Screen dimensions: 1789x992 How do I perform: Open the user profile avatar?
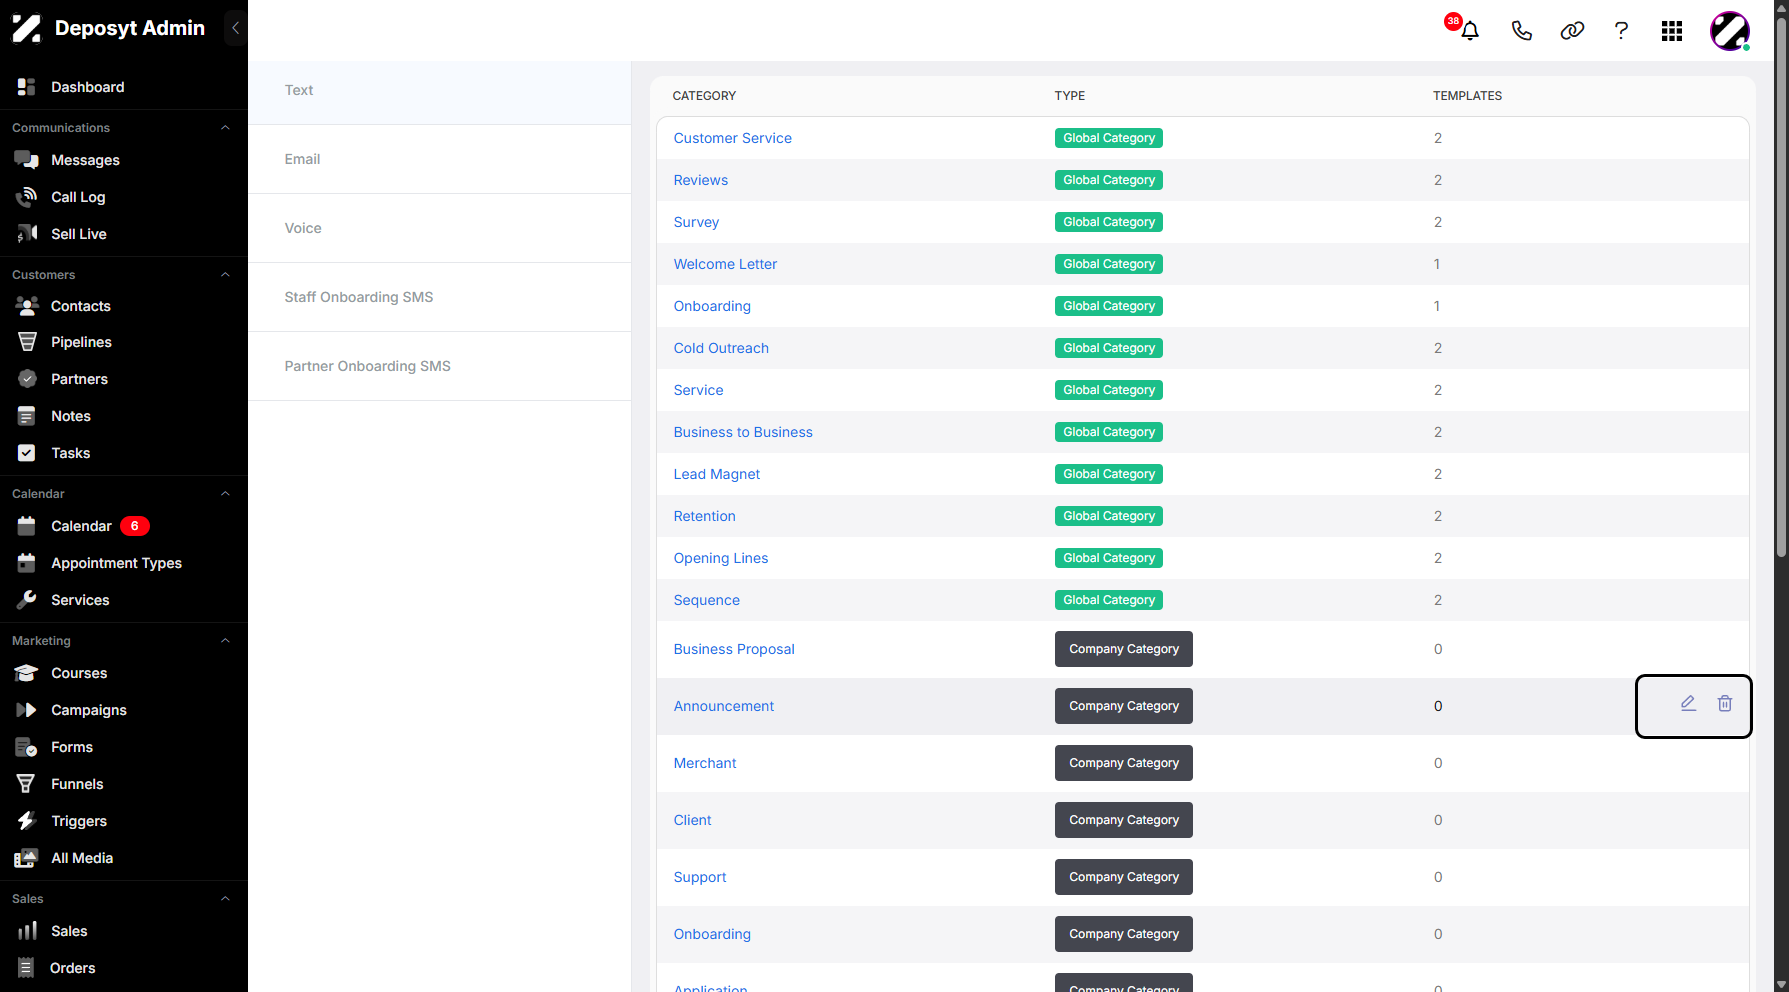1729,31
